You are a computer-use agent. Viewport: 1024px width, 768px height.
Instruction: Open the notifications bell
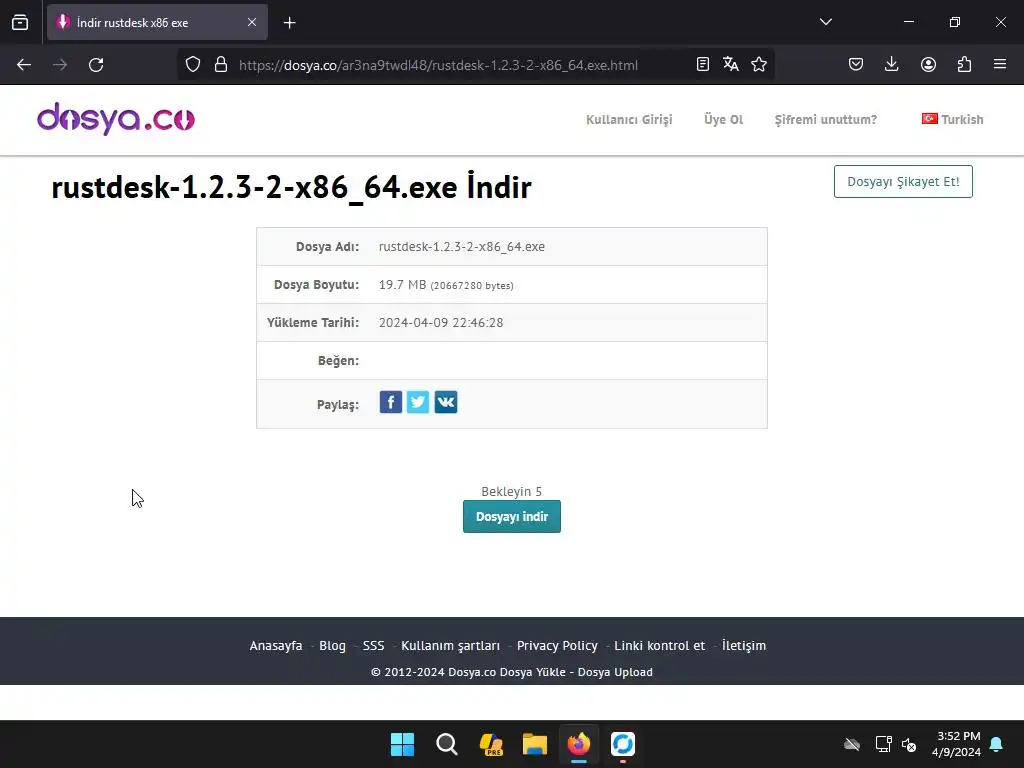(x=997, y=744)
